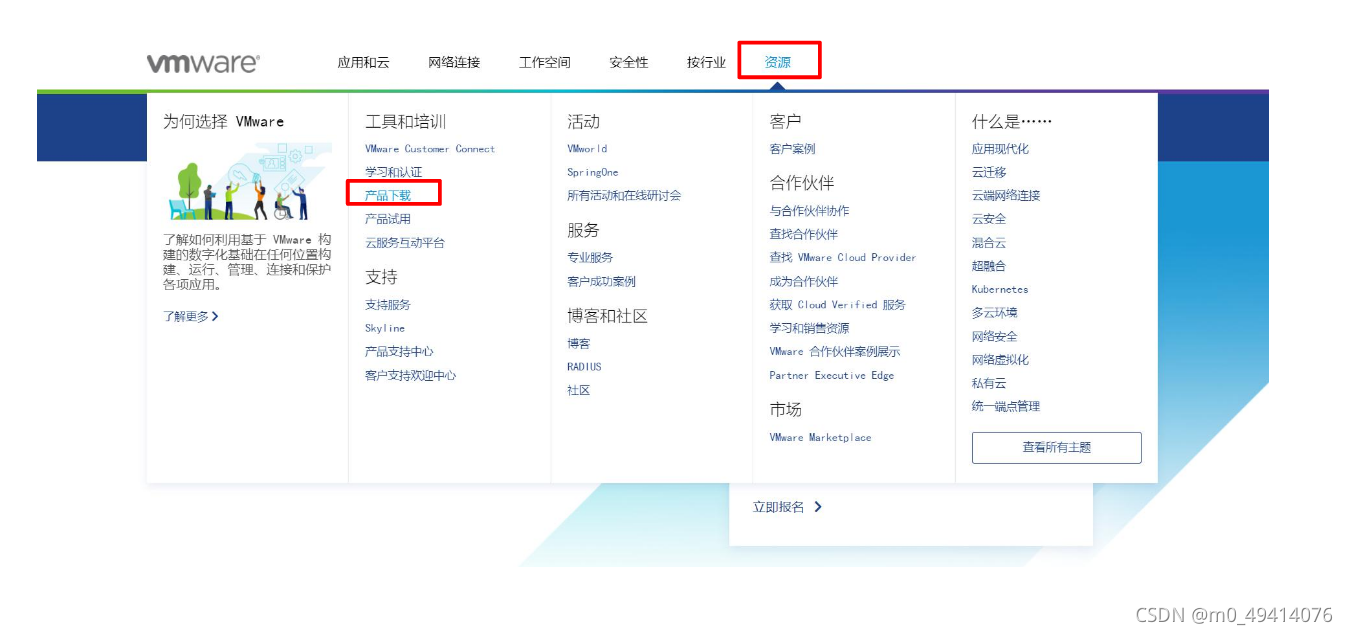The image size is (1348, 635).
Task: Open 混合云 topic
Action: (x=989, y=242)
